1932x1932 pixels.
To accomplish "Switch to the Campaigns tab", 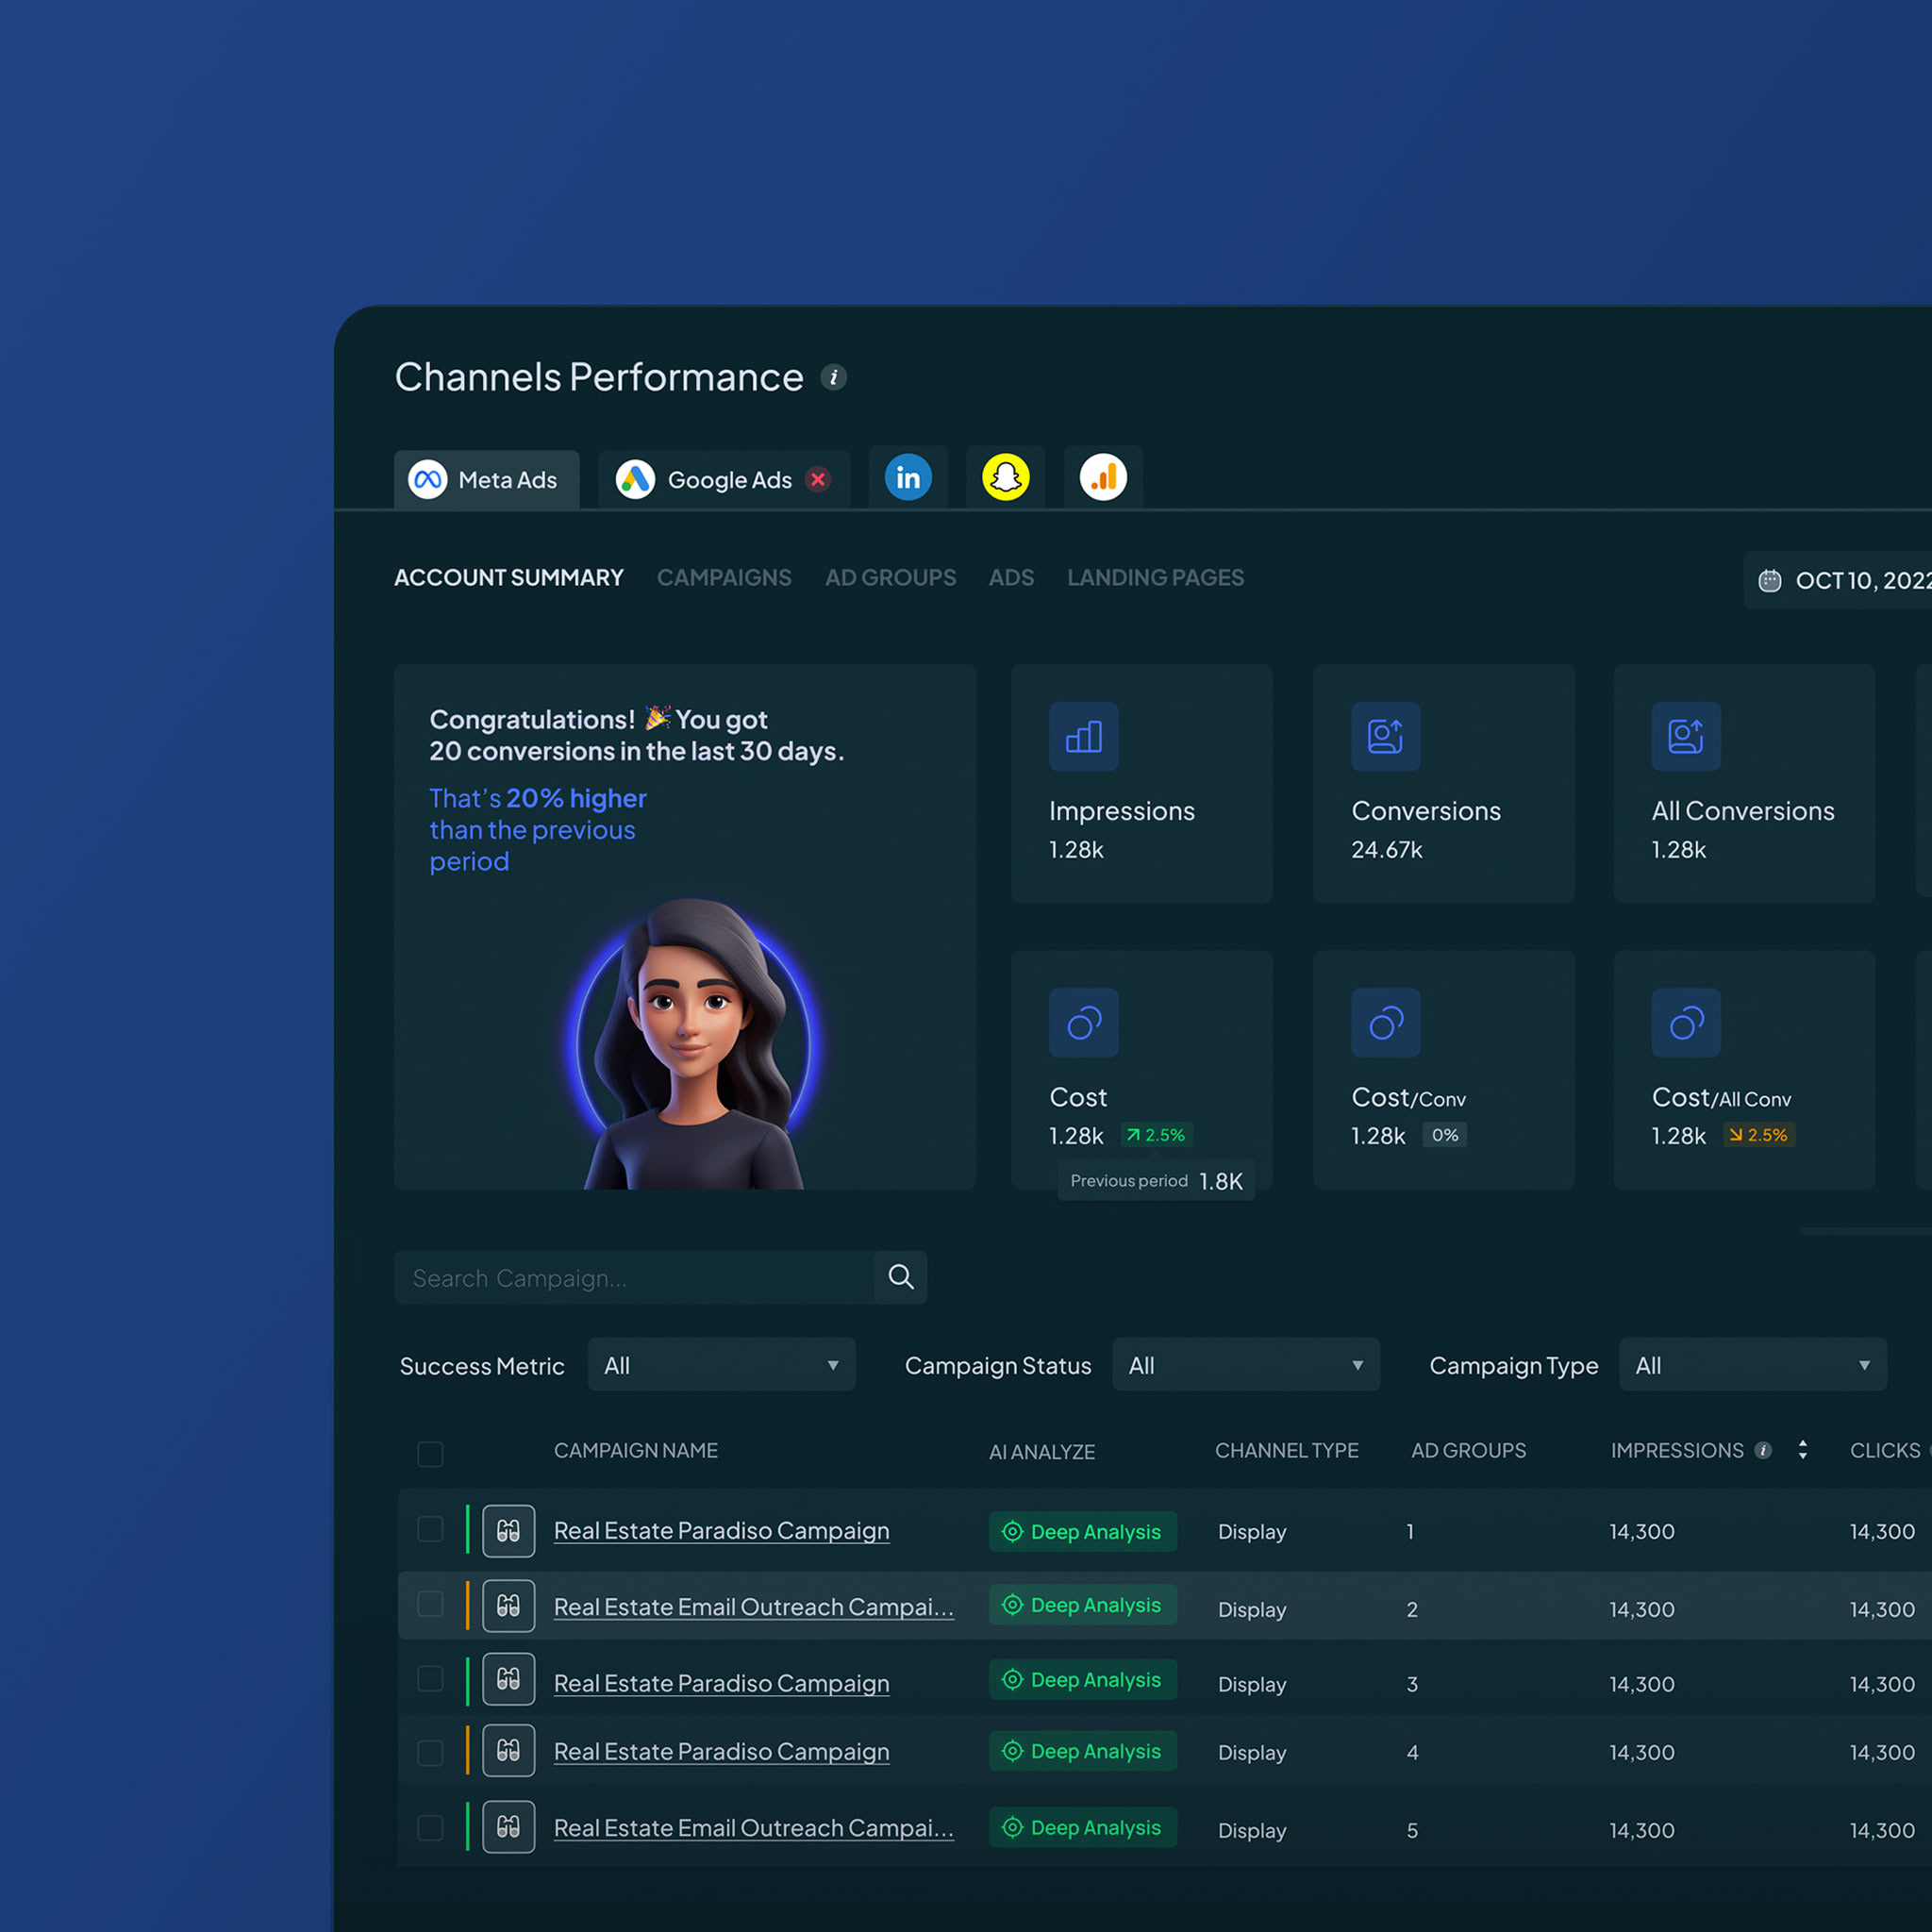I will (x=723, y=577).
